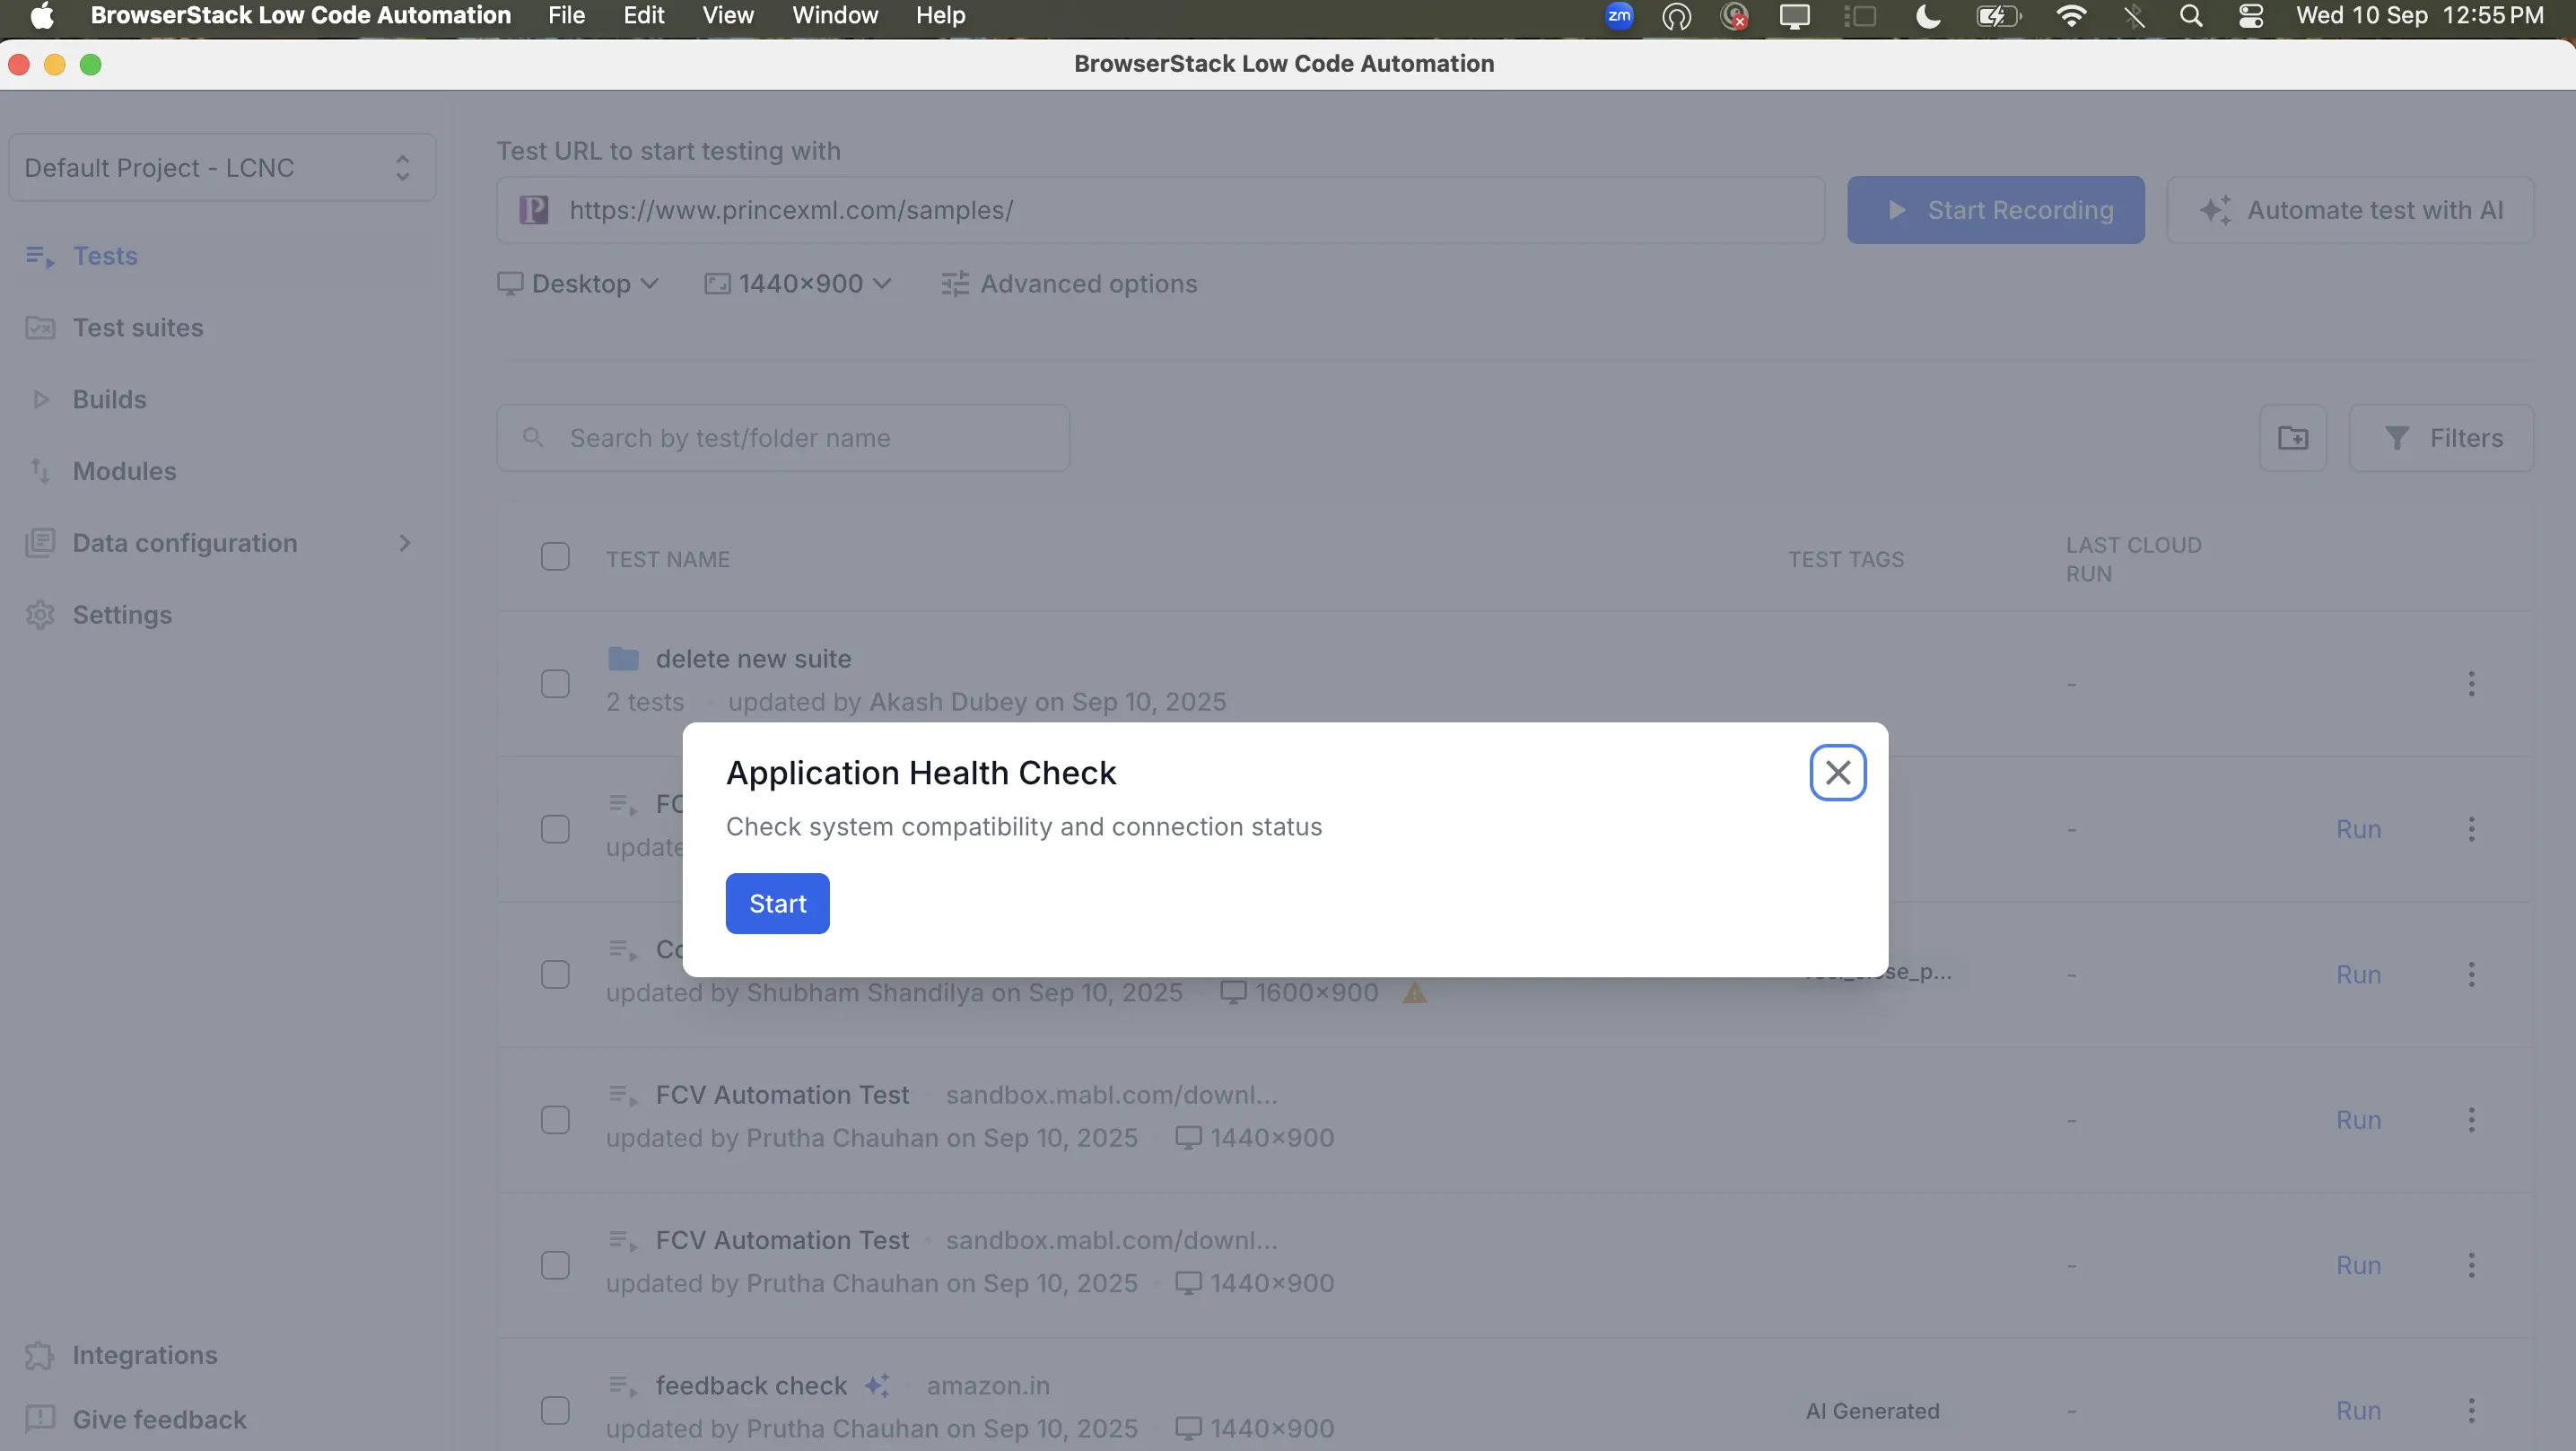Image resolution: width=2576 pixels, height=1451 pixels.
Task: Open the Help menu
Action: coord(941,16)
